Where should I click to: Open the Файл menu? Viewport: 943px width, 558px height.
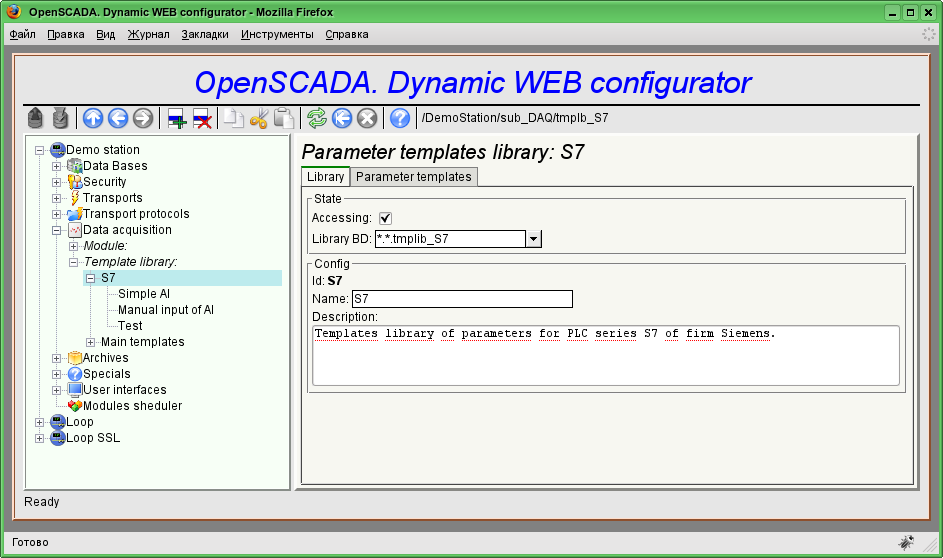coord(22,34)
